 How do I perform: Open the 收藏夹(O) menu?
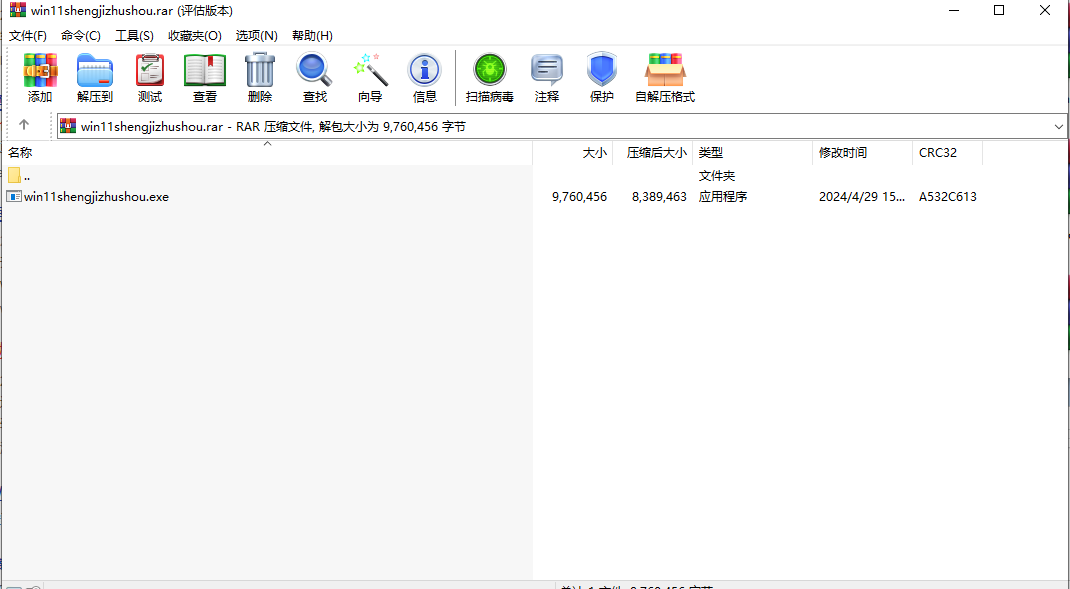click(194, 35)
